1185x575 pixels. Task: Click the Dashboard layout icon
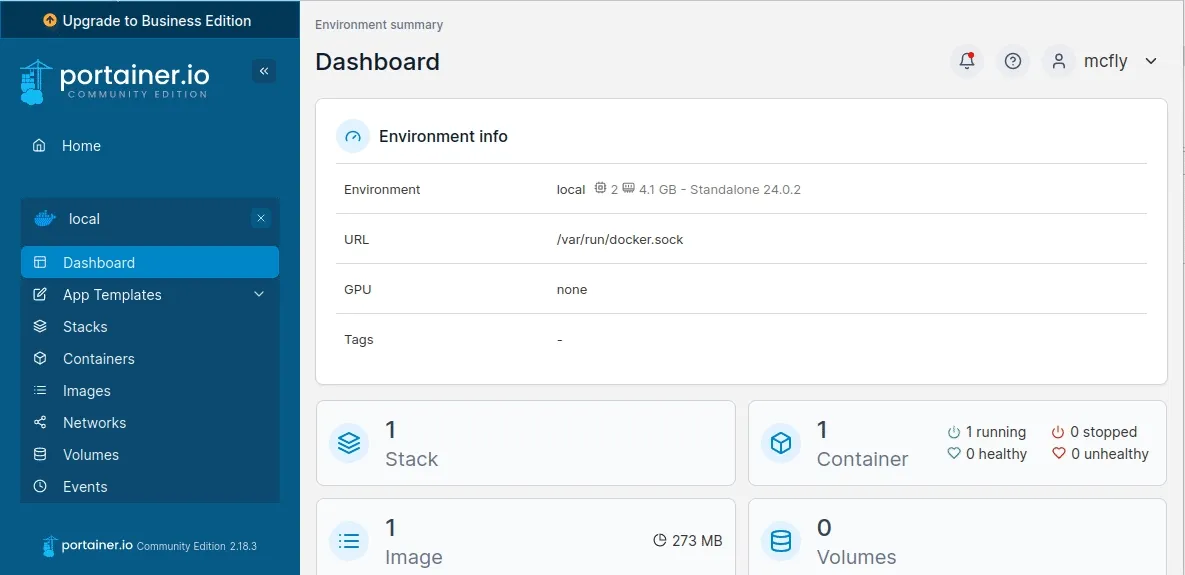coord(40,262)
